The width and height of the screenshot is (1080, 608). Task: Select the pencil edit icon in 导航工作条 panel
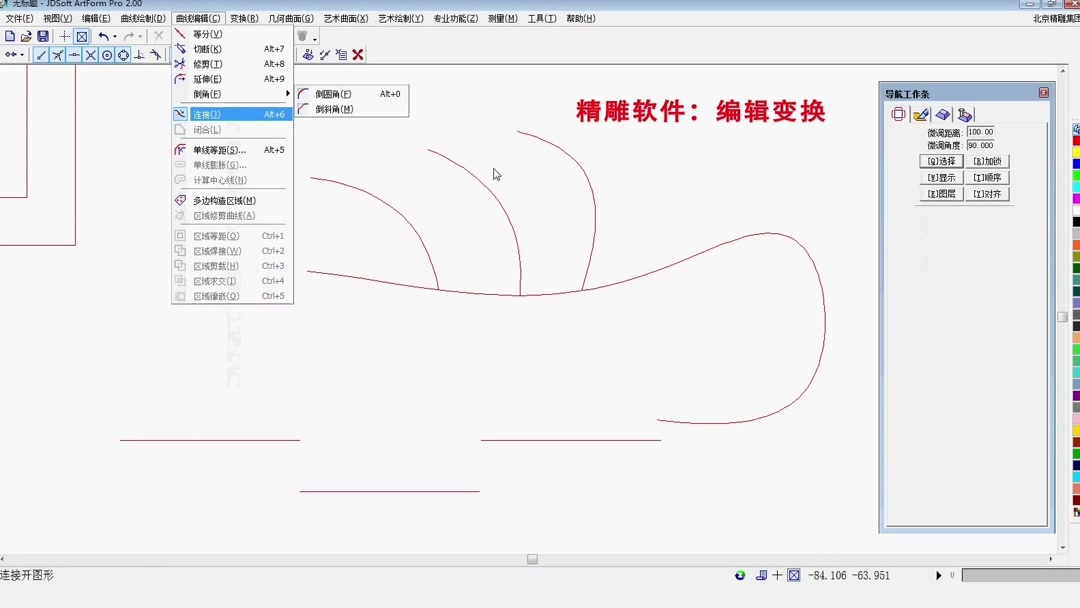(x=922, y=114)
